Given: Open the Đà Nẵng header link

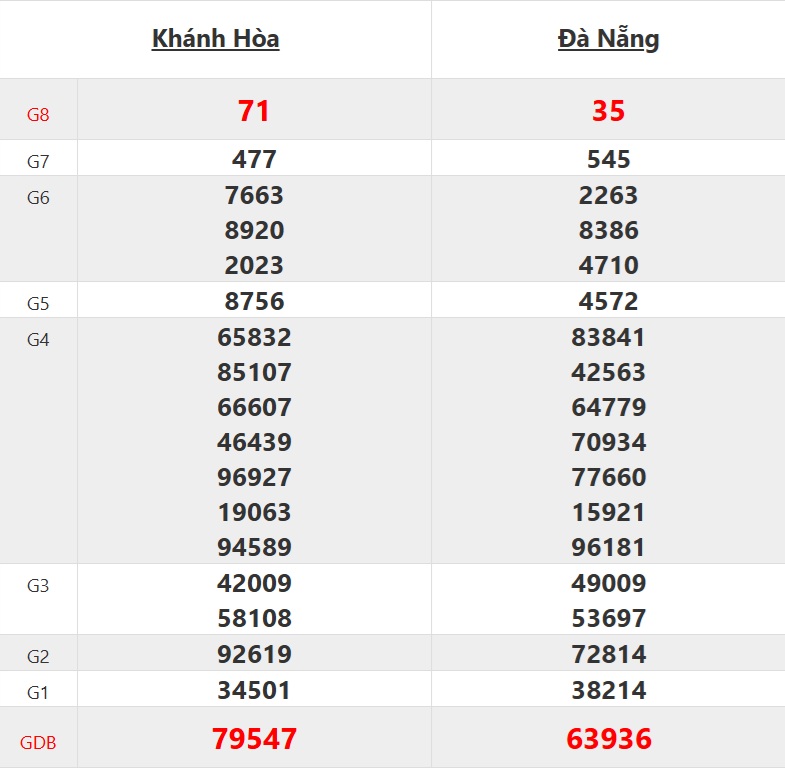Looking at the screenshot, I should pos(608,39).
